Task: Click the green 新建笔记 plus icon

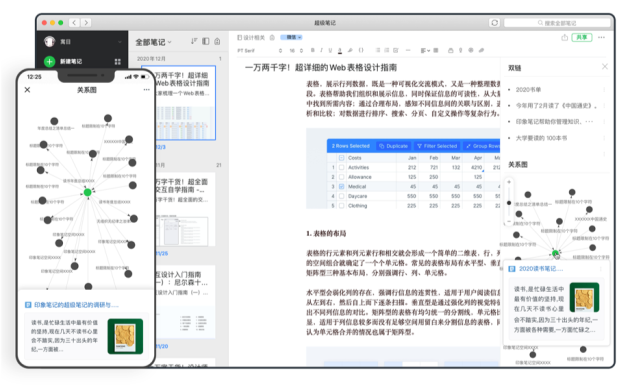Action: coord(49,61)
